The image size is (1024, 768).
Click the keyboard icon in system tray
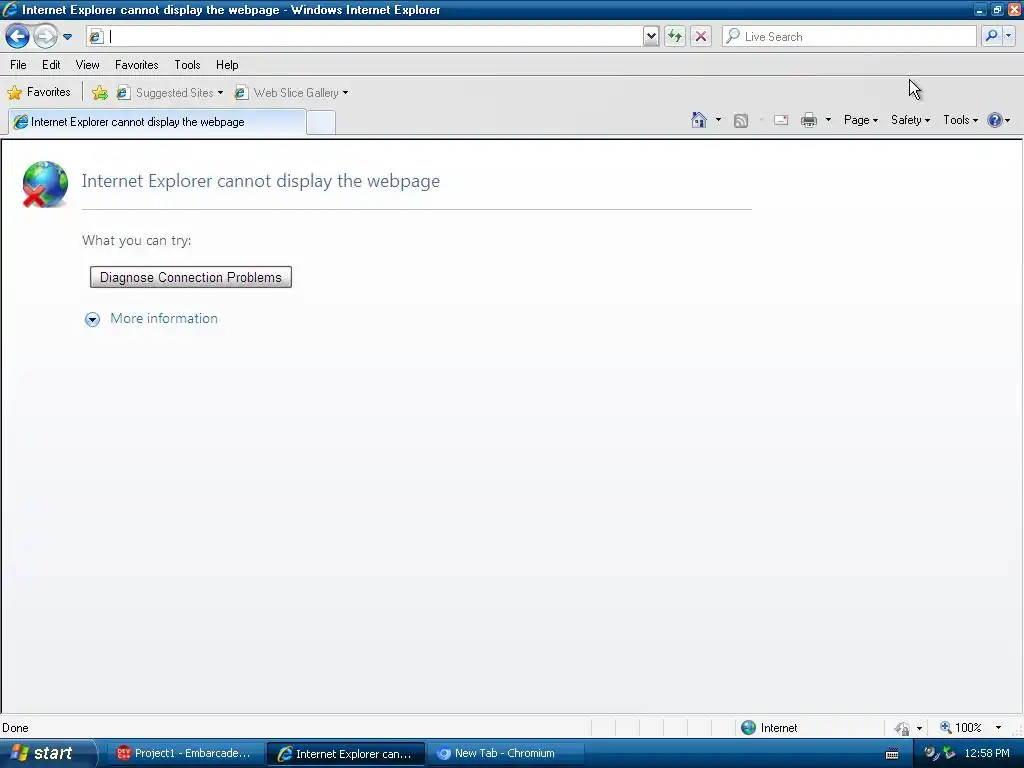892,754
